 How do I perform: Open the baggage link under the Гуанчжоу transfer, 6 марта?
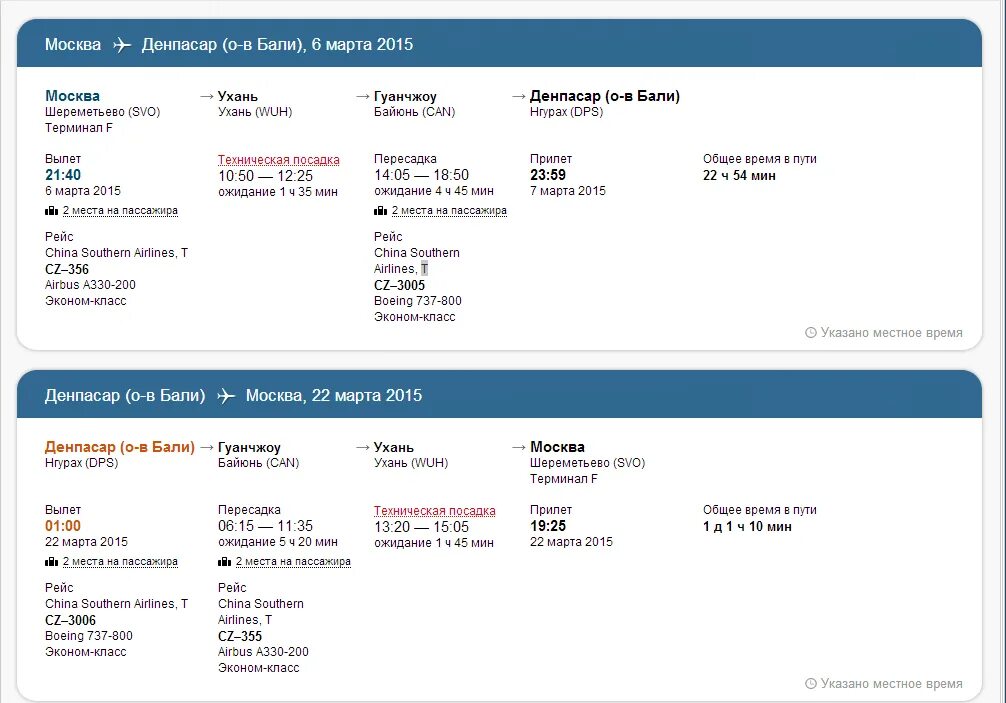pos(449,210)
